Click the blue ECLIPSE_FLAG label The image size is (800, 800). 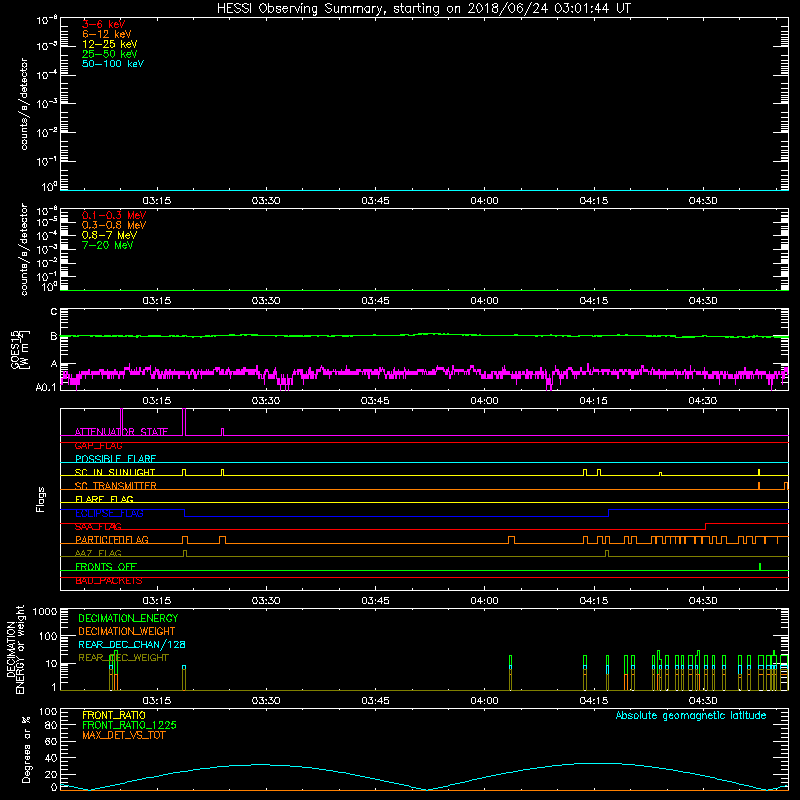(x=109, y=513)
